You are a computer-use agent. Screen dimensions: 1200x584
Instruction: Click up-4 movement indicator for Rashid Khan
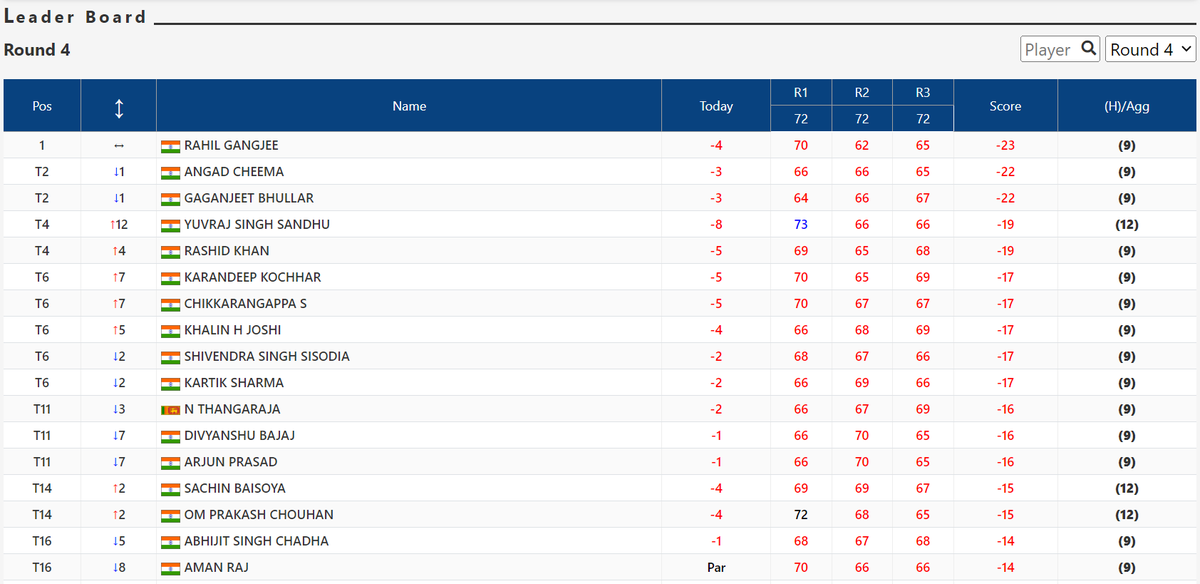[119, 251]
